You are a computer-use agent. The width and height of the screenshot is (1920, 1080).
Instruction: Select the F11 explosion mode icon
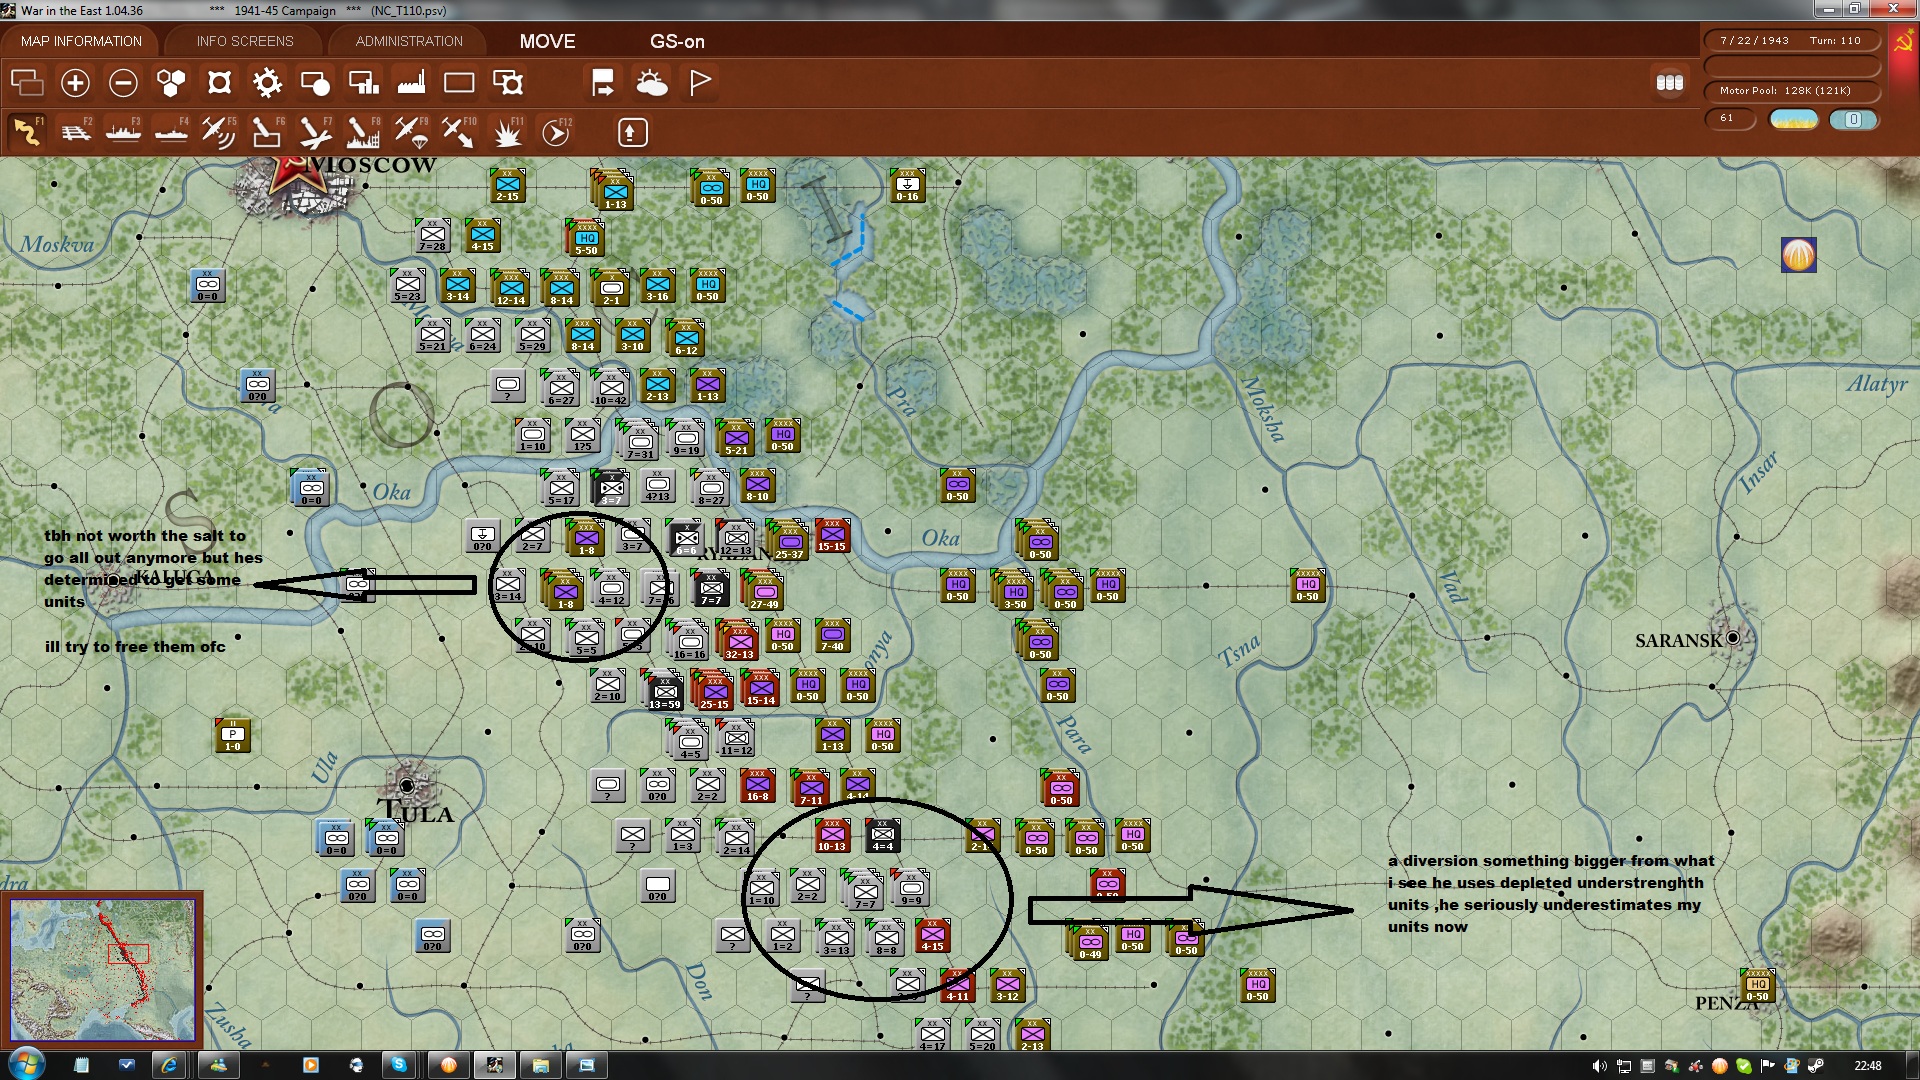pyautogui.click(x=508, y=132)
